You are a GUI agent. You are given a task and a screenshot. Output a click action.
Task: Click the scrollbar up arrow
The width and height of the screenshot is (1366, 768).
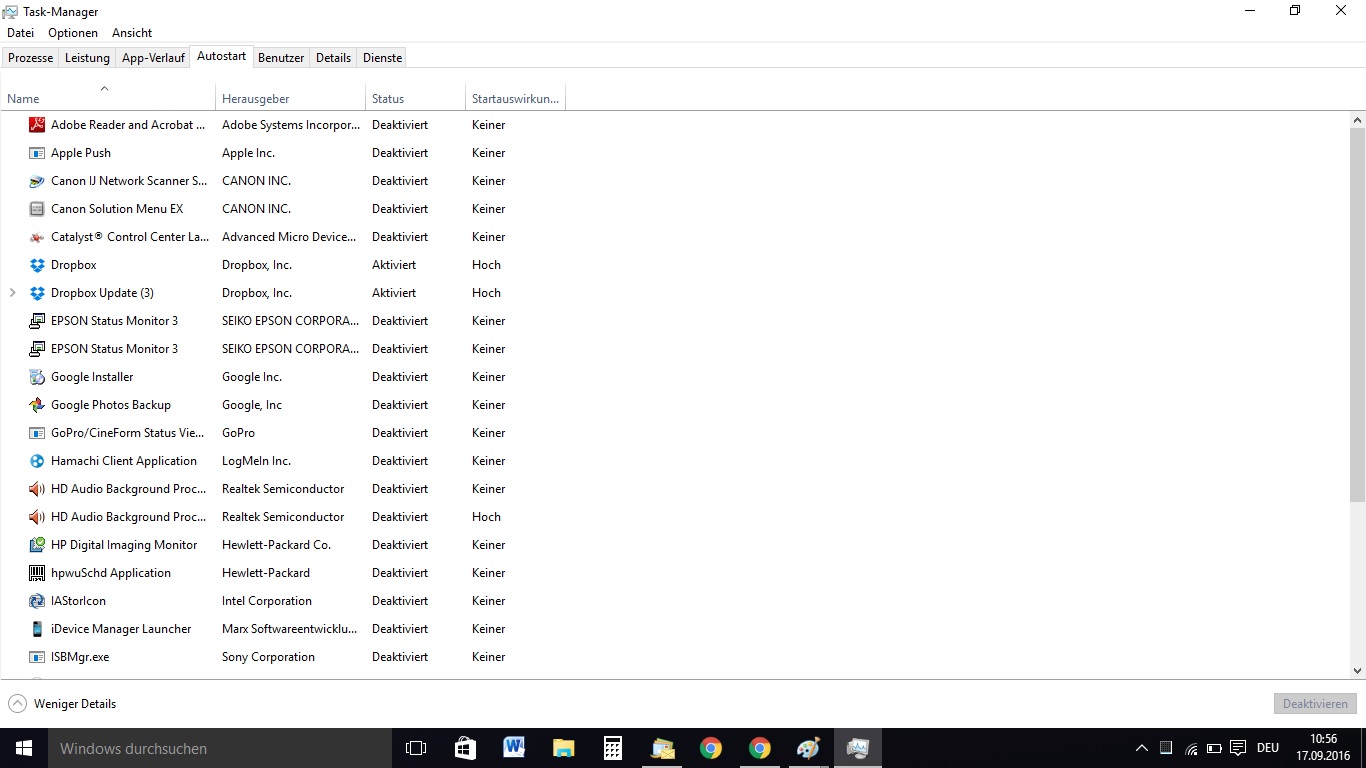click(x=1358, y=120)
